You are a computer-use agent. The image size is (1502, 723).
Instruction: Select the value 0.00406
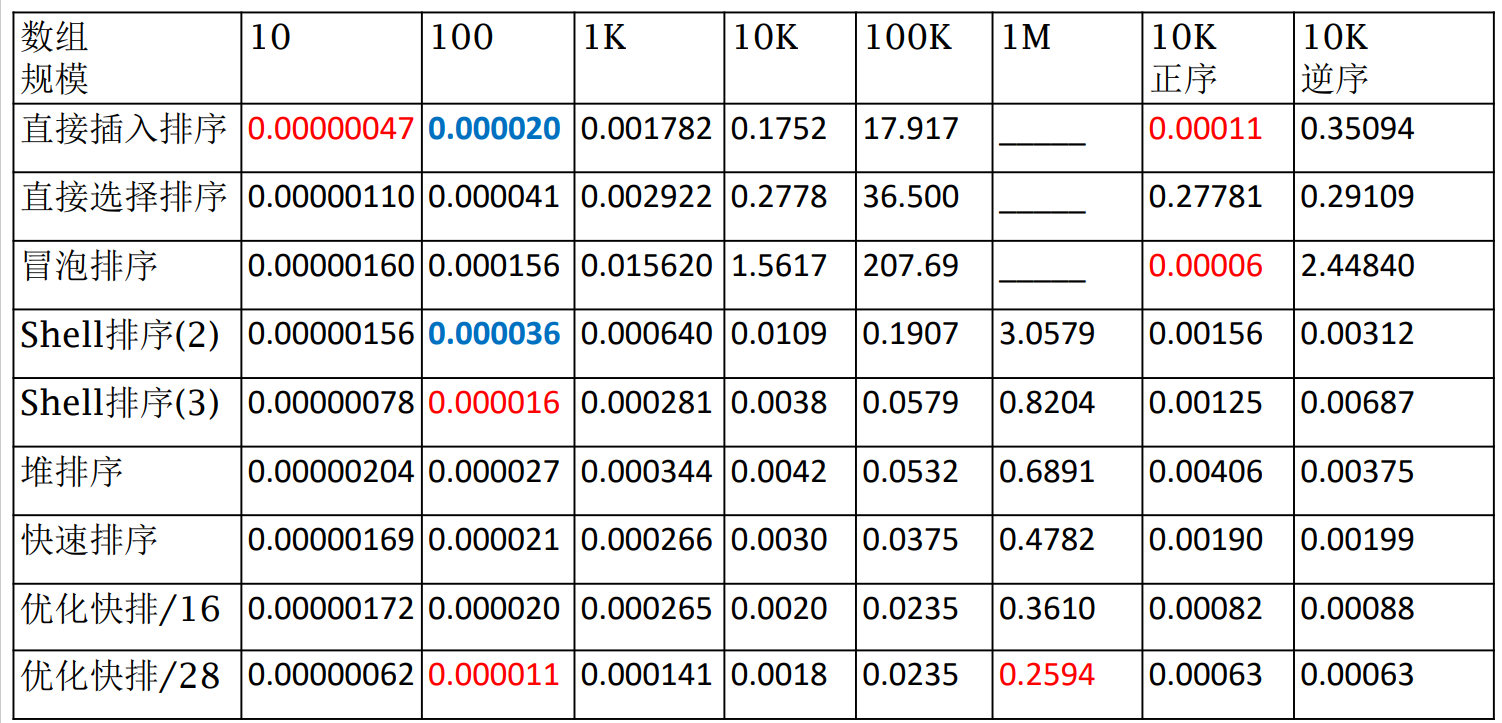coord(1206,471)
